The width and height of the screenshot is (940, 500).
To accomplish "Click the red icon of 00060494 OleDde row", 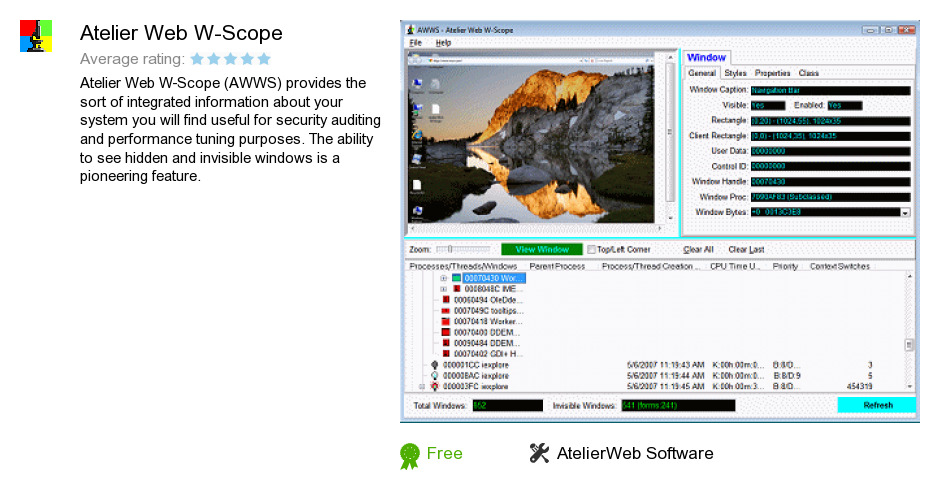I will click(446, 300).
